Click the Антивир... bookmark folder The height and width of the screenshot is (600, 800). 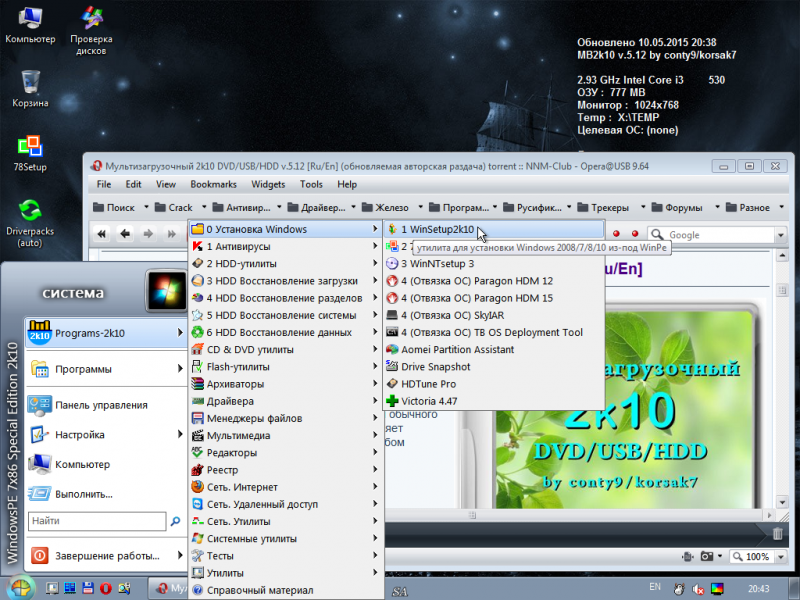pyautogui.click(x=242, y=207)
